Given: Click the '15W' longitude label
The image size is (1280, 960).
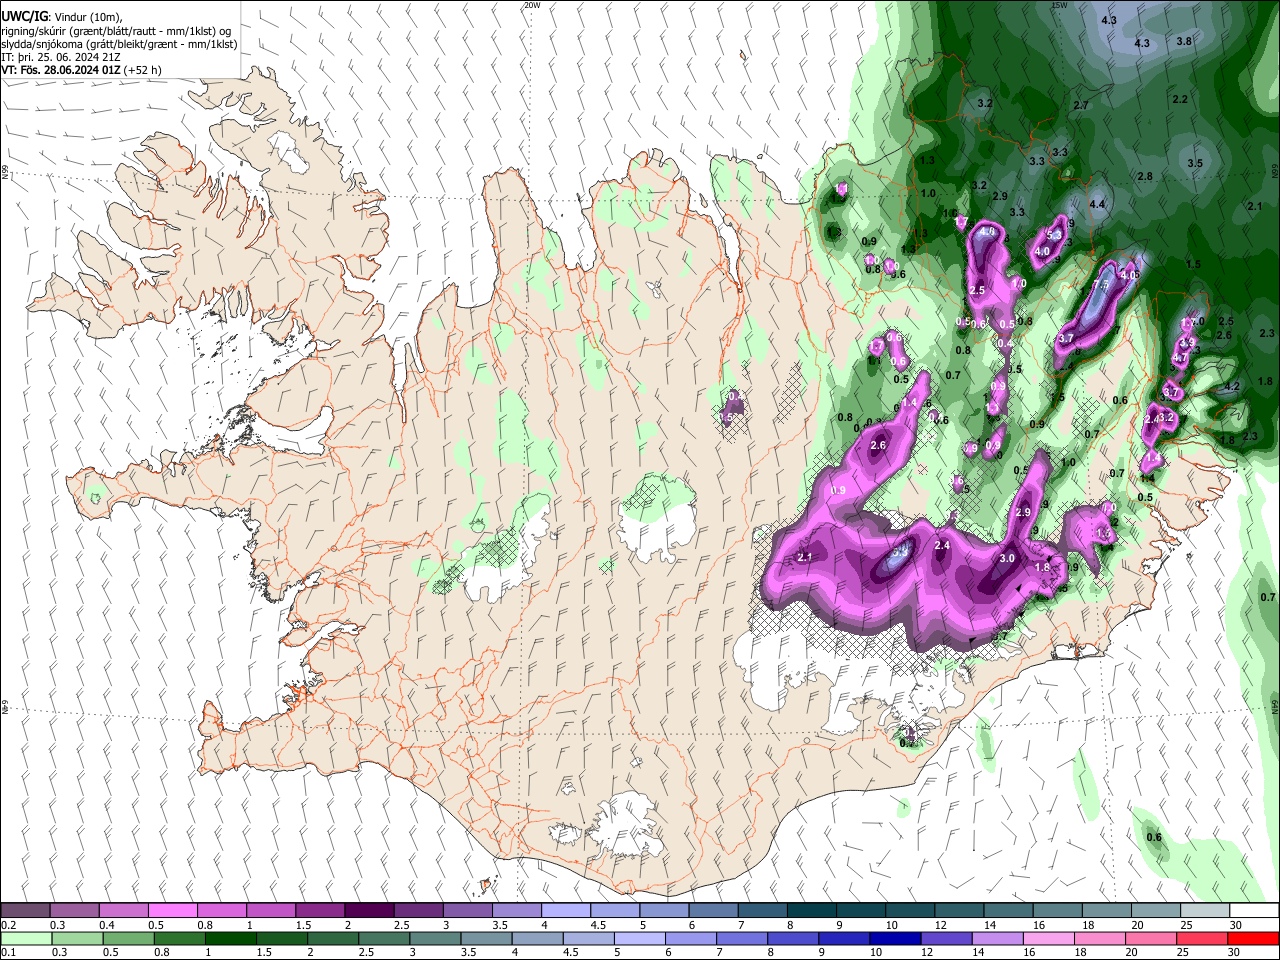Looking at the screenshot, I should tap(1059, 5).
